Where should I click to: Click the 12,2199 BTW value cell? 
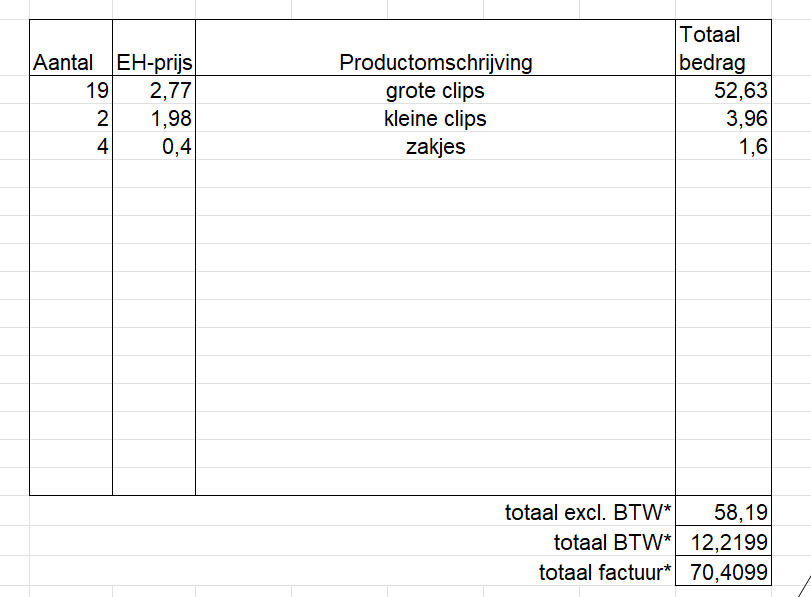[724, 541]
